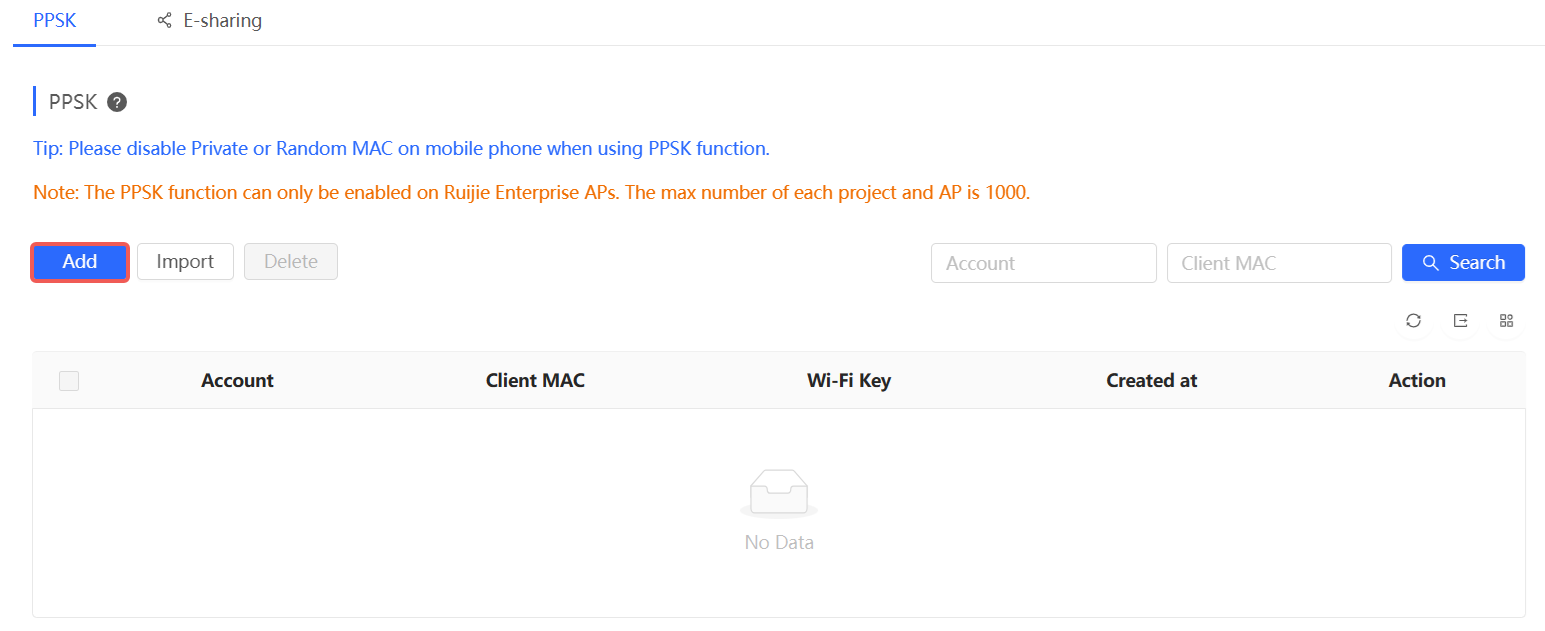Open the column display settings icon

pos(1506,321)
